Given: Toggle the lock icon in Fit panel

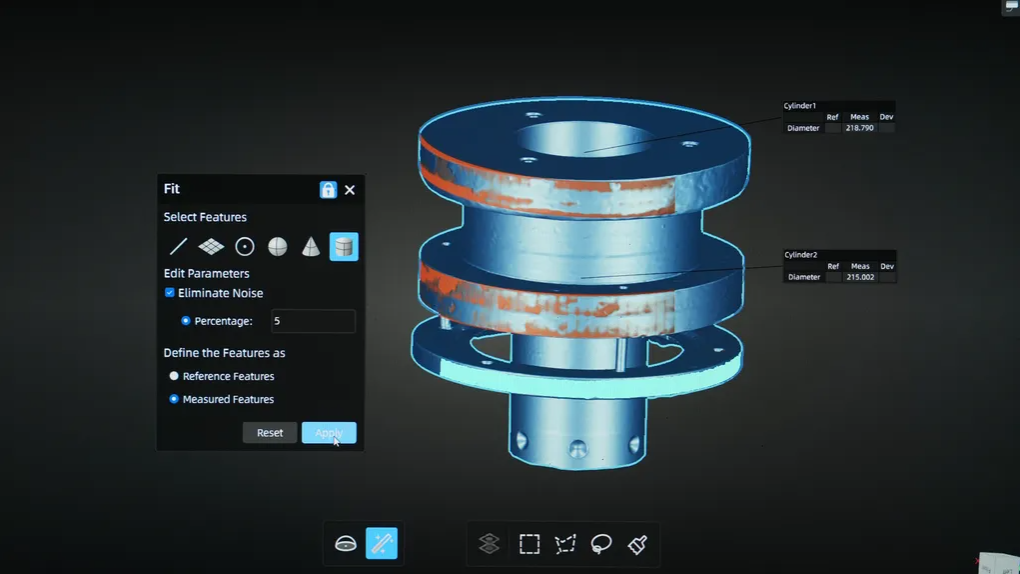Looking at the screenshot, I should [328, 189].
